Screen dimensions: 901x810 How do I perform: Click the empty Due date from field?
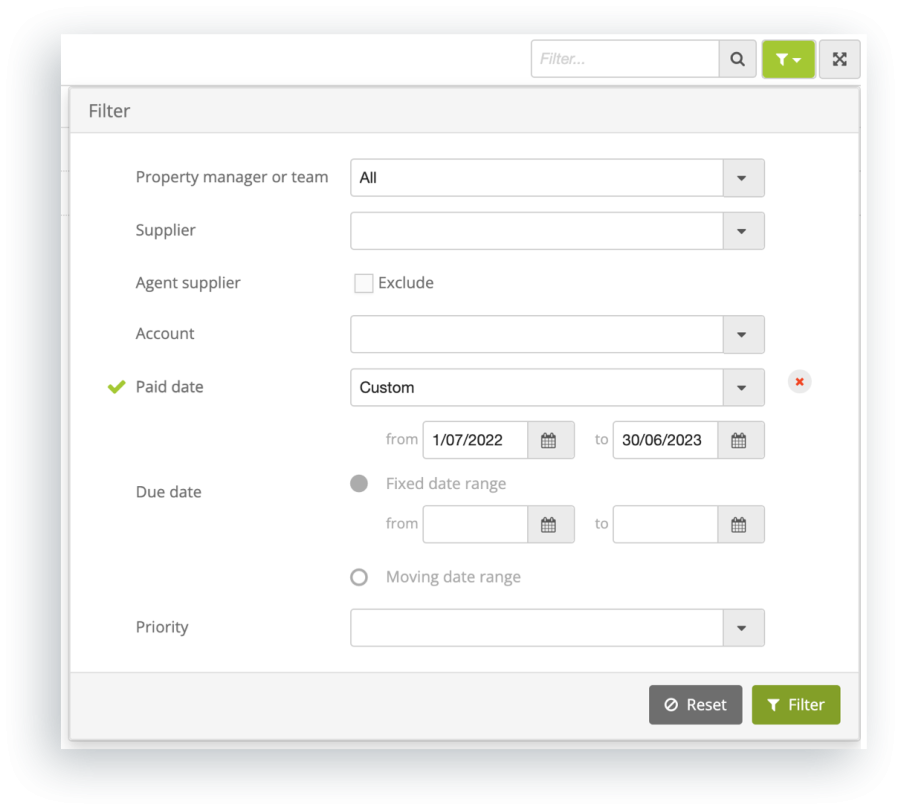click(x=475, y=524)
